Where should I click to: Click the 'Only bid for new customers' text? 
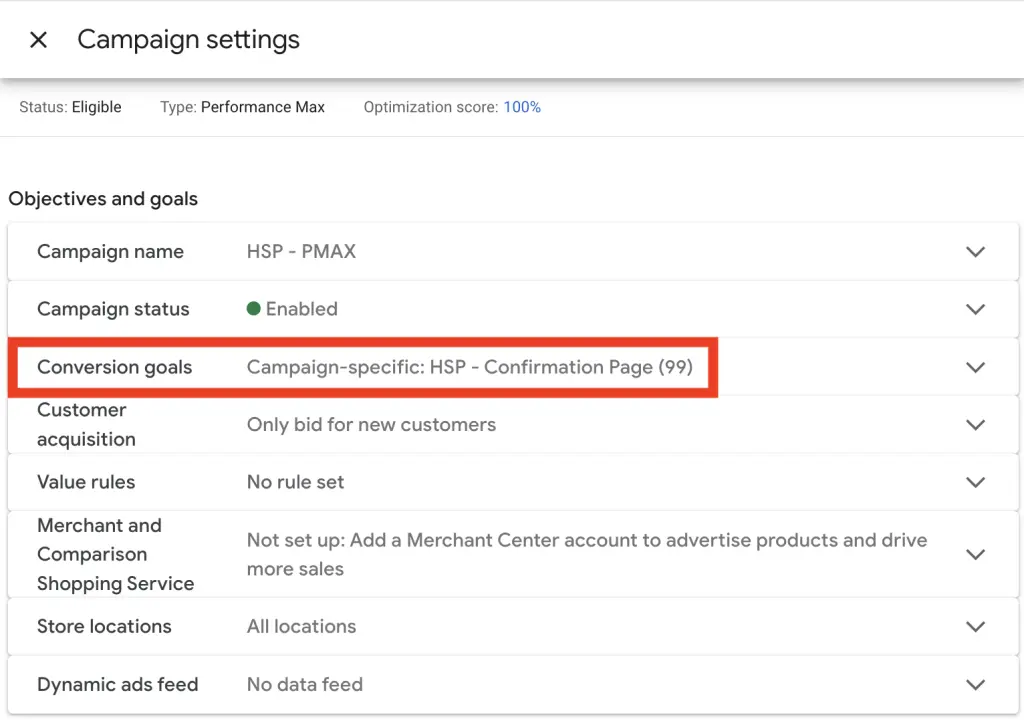(x=371, y=425)
